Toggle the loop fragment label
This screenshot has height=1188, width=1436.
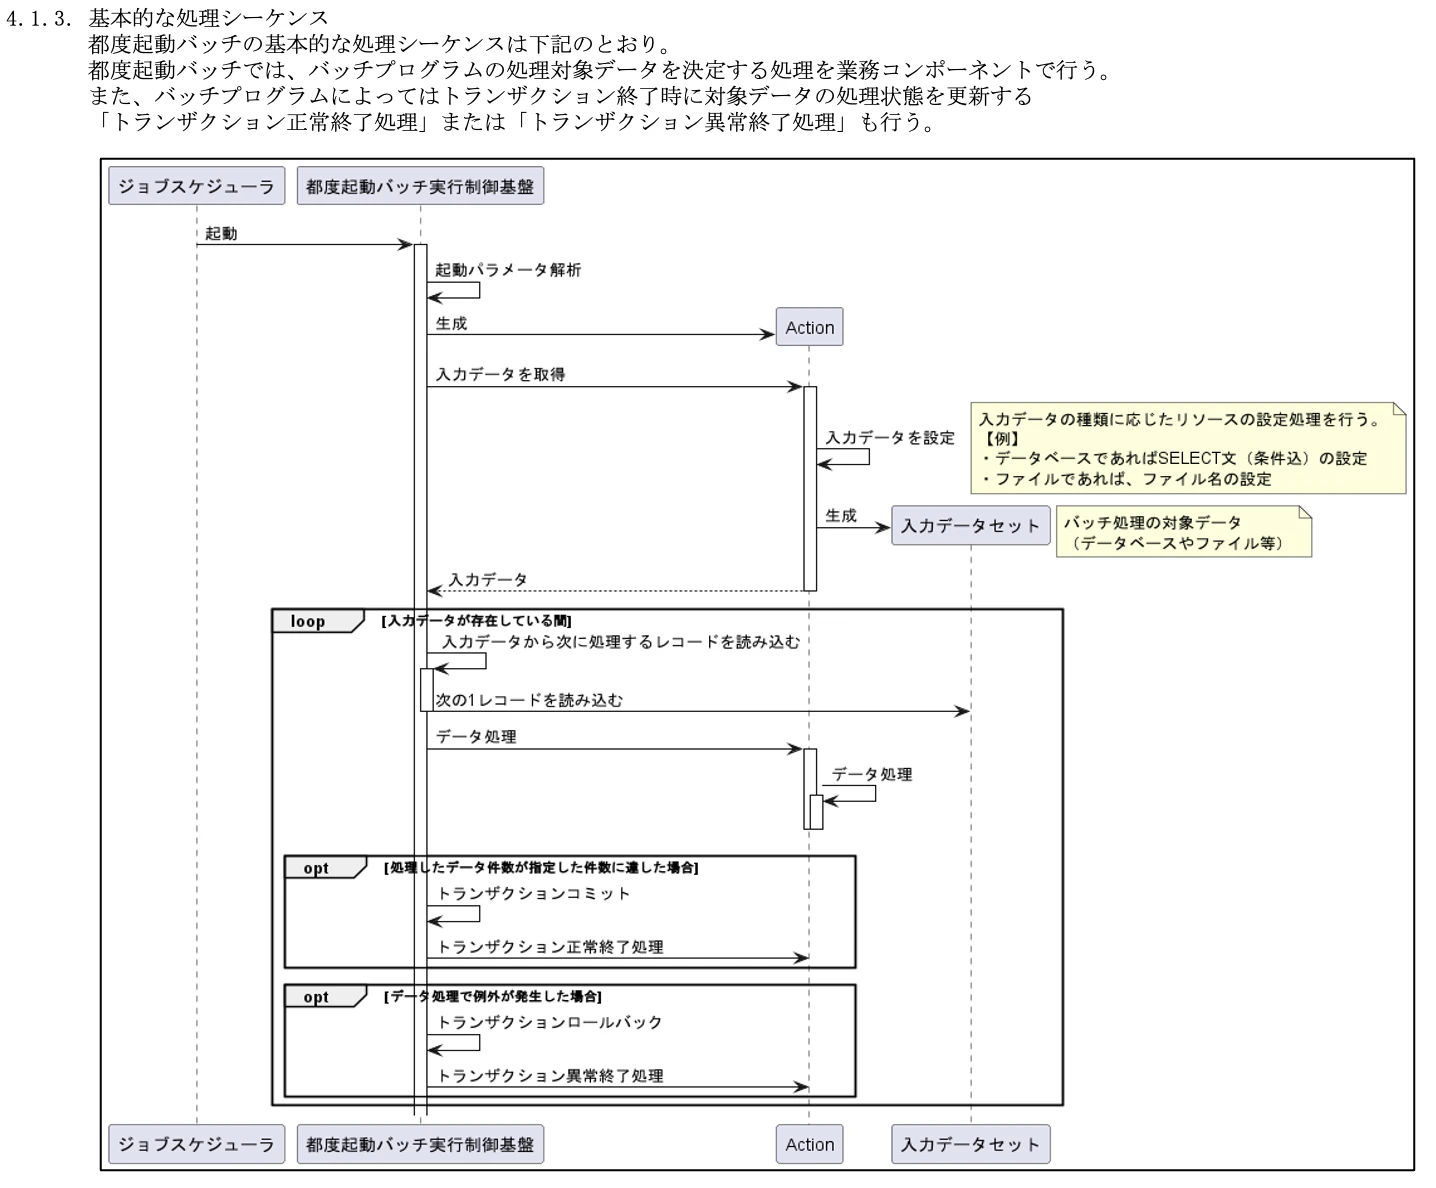tap(308, 621)
